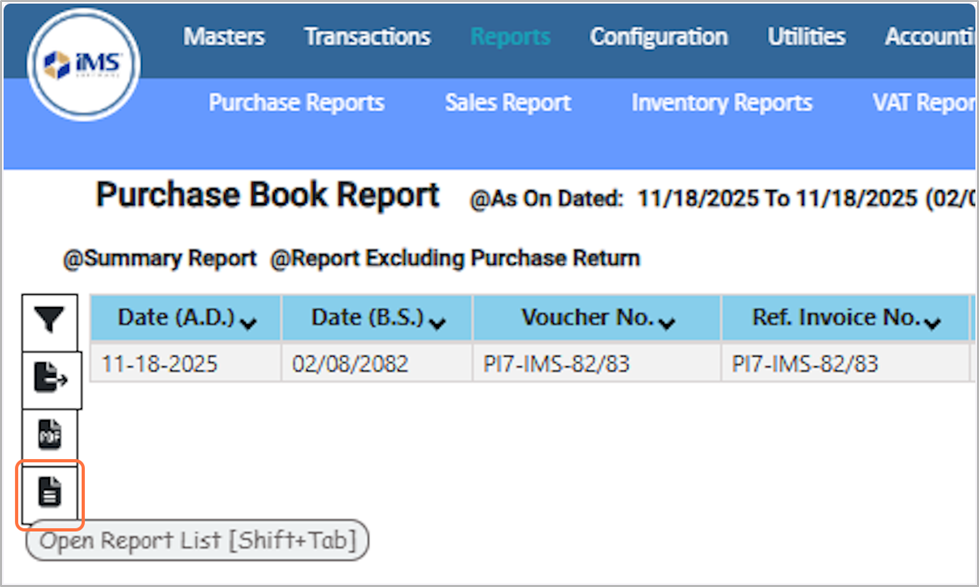
Task: Expand the Date (B.S.) column dropdown arrow
Action: click(x=437, y=322)
